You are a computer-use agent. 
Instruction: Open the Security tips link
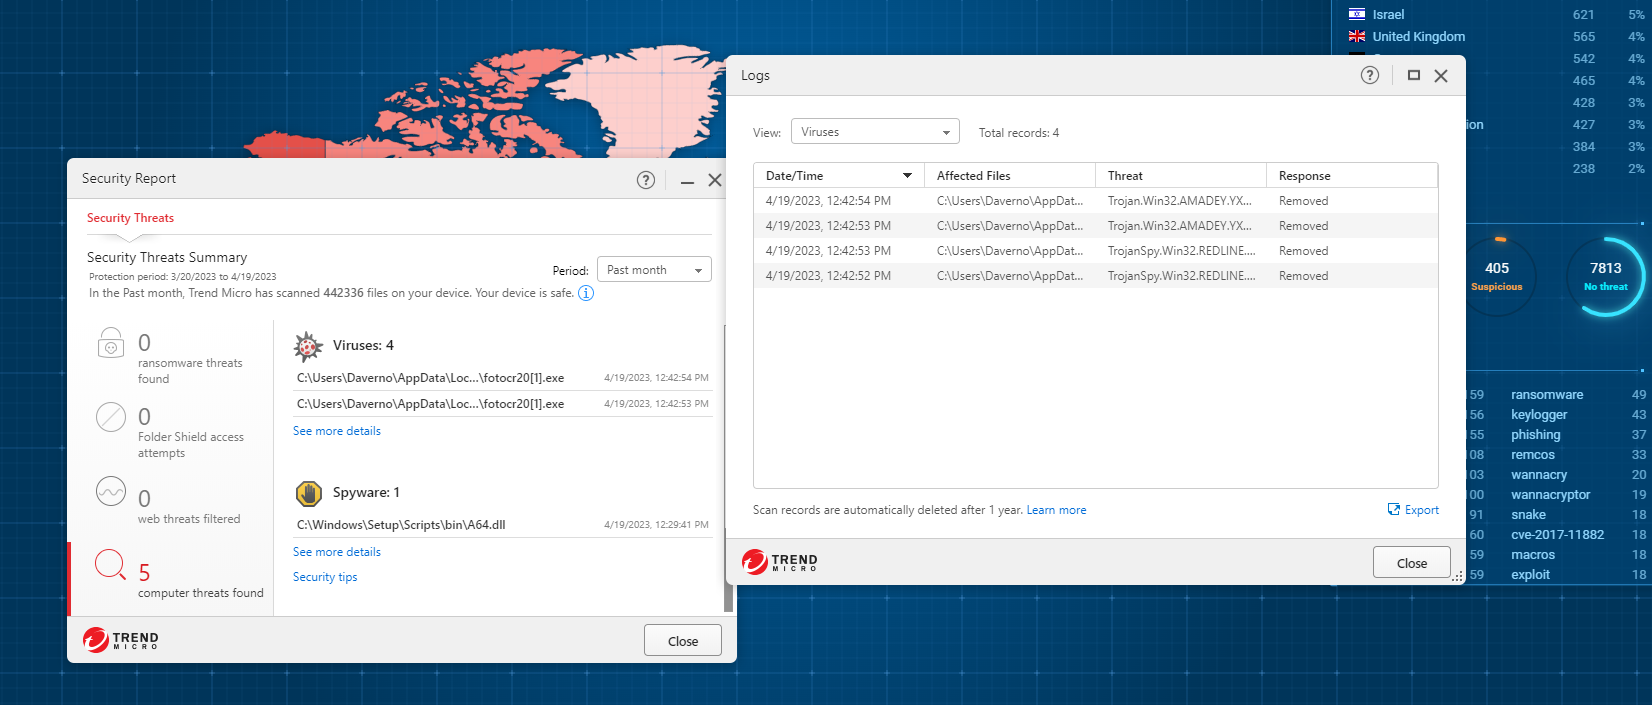325,577
